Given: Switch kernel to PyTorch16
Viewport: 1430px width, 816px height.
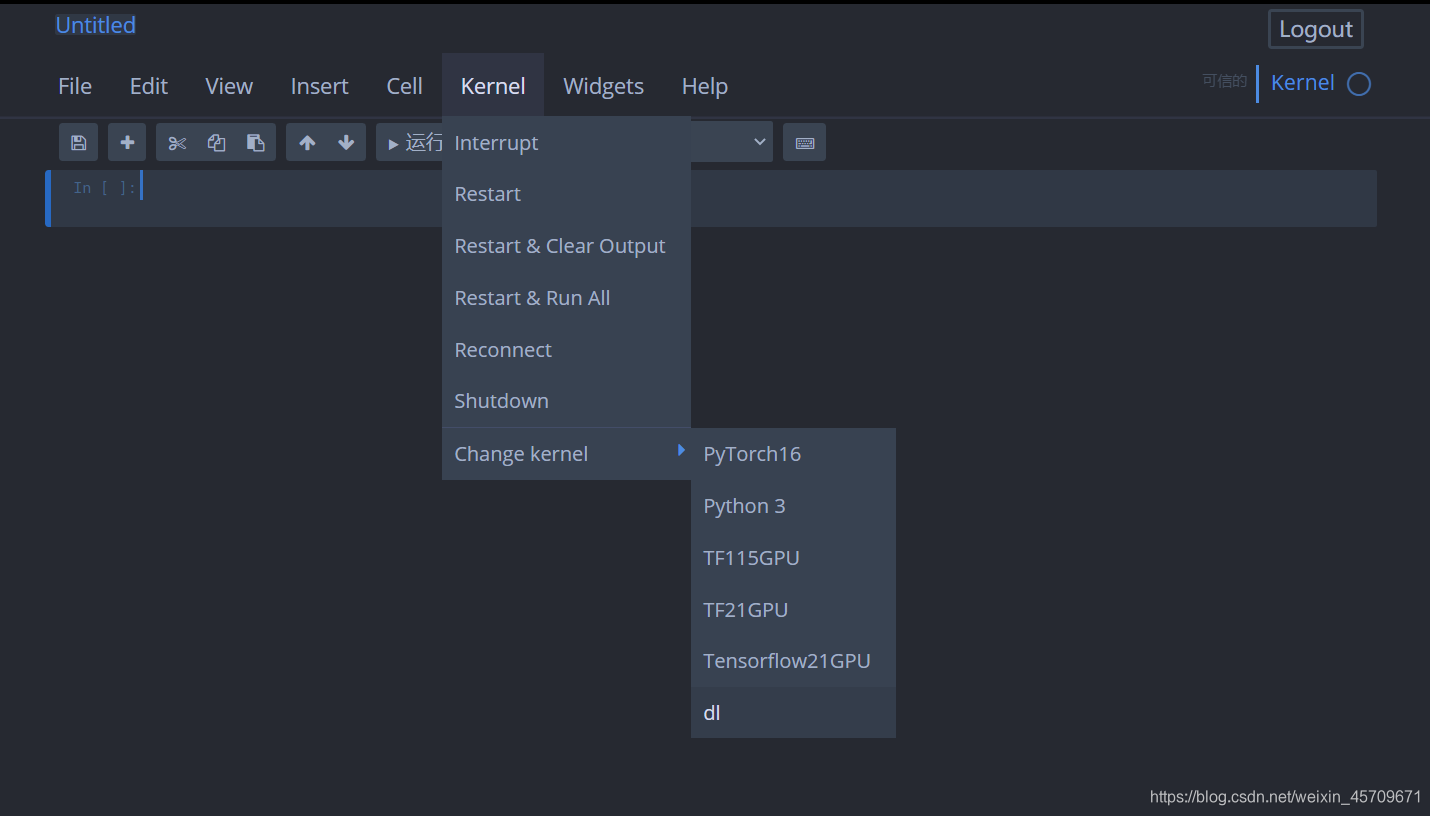Looking at the screenshot, I should (x=793, y=454).
